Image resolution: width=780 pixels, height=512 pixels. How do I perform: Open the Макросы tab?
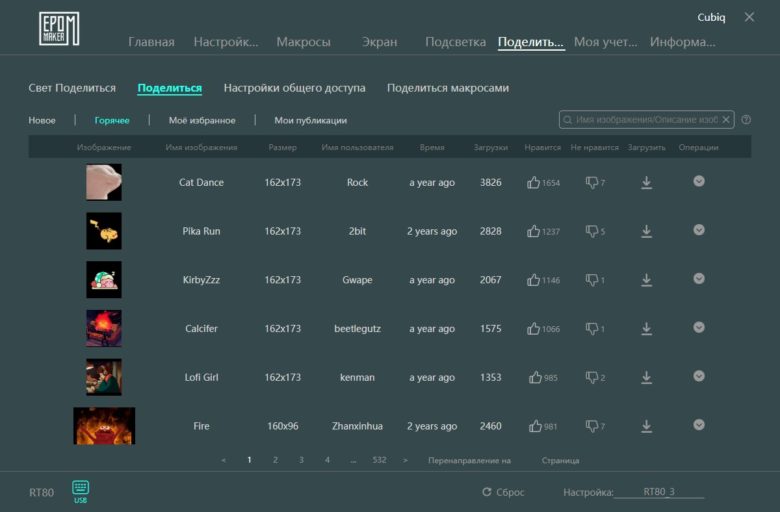pyautogui.click(x=303, y=42)
